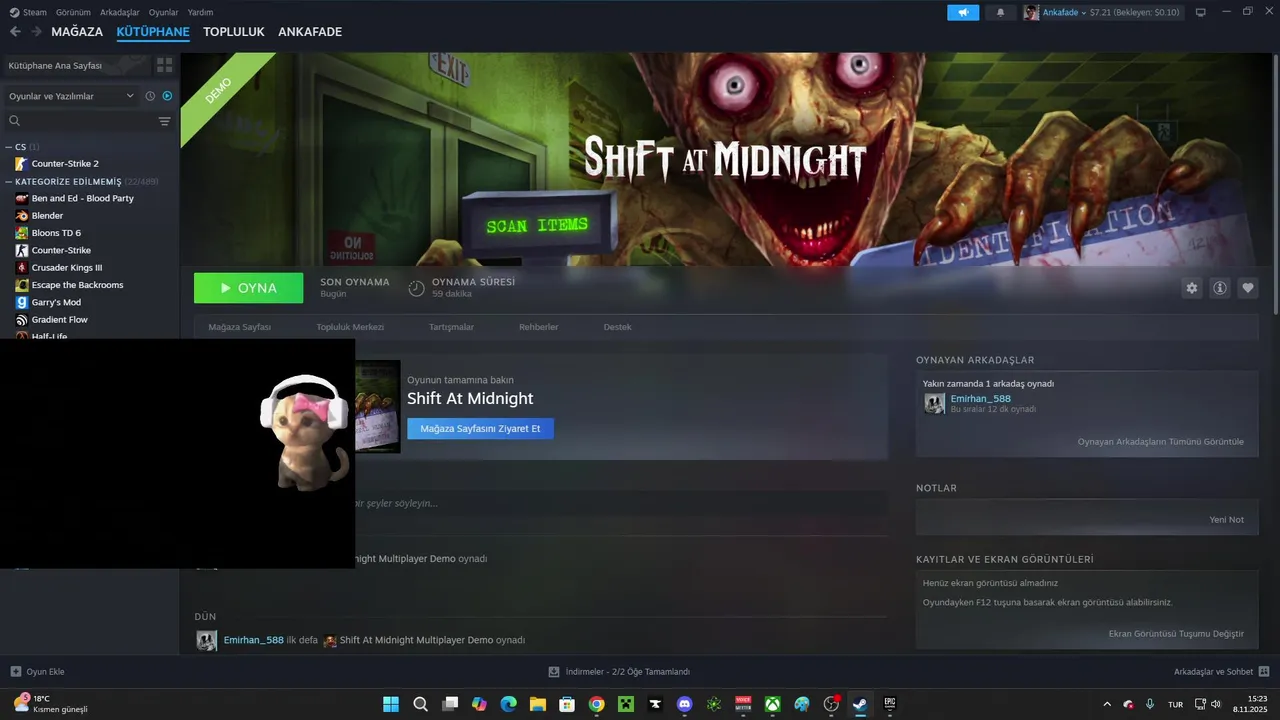Go to MAĞAZA tab
Image resolution: width=1280 pixels, height=720 pixels.
pos(77,32)
